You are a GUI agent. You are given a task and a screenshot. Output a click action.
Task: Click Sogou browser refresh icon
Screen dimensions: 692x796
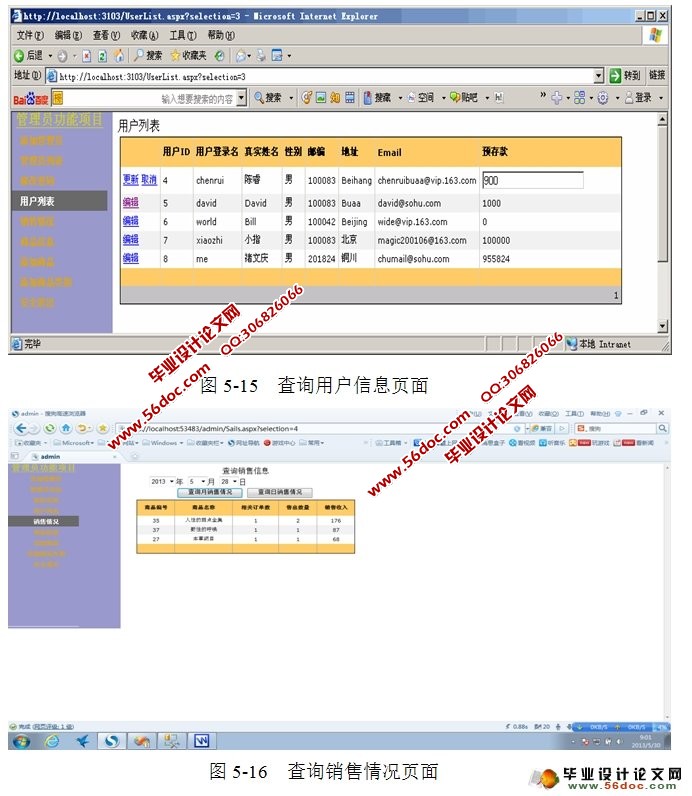[x=49, y=428]
